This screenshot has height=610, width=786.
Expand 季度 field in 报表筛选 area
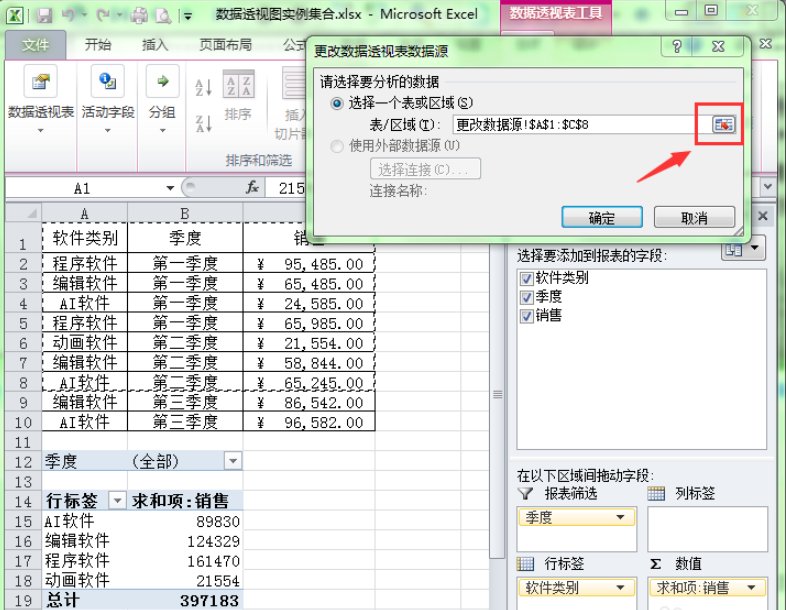point(621,517)
